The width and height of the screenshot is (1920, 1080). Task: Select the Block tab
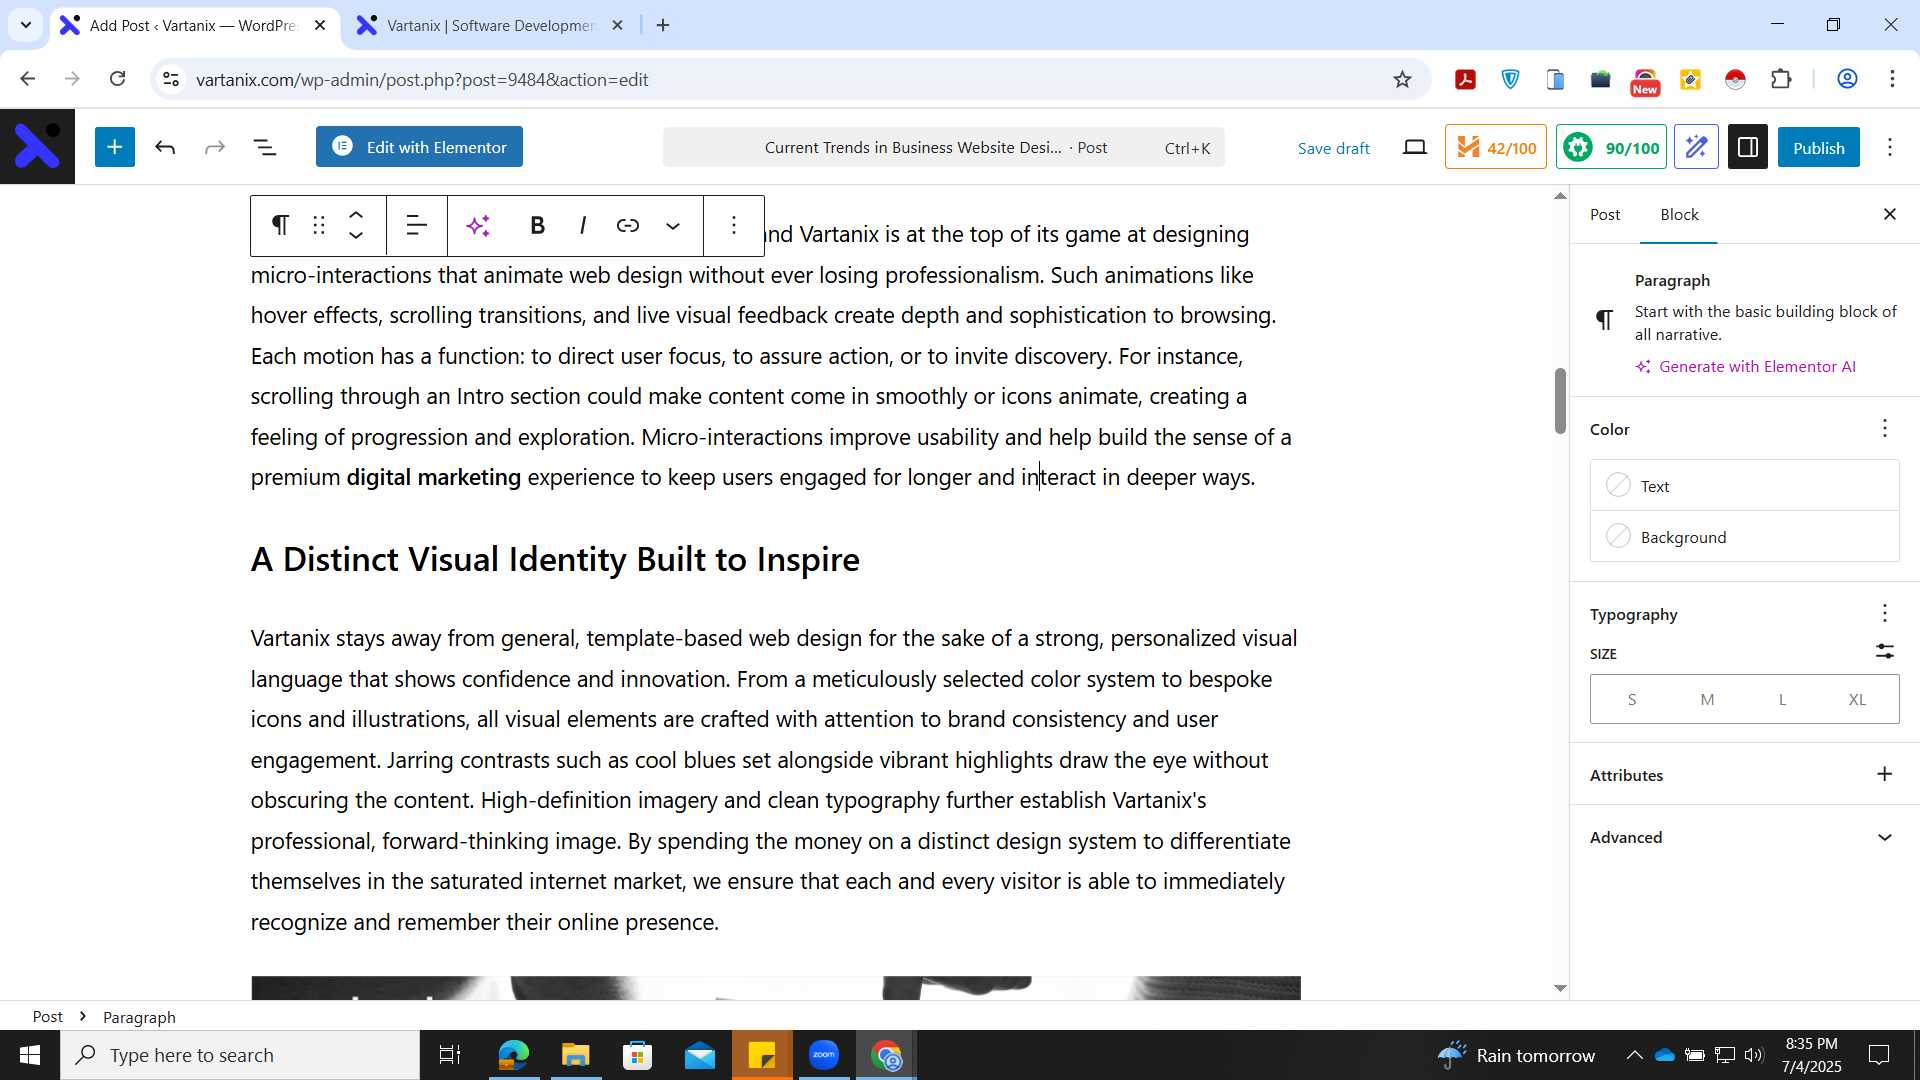[1679, 215]
